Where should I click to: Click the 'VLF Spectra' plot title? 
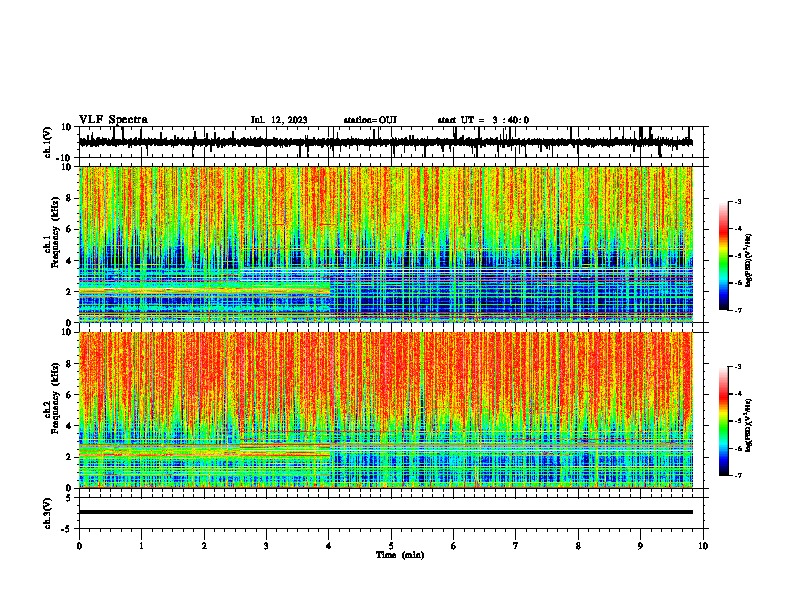pyautogui.click(x=113, y=120)
